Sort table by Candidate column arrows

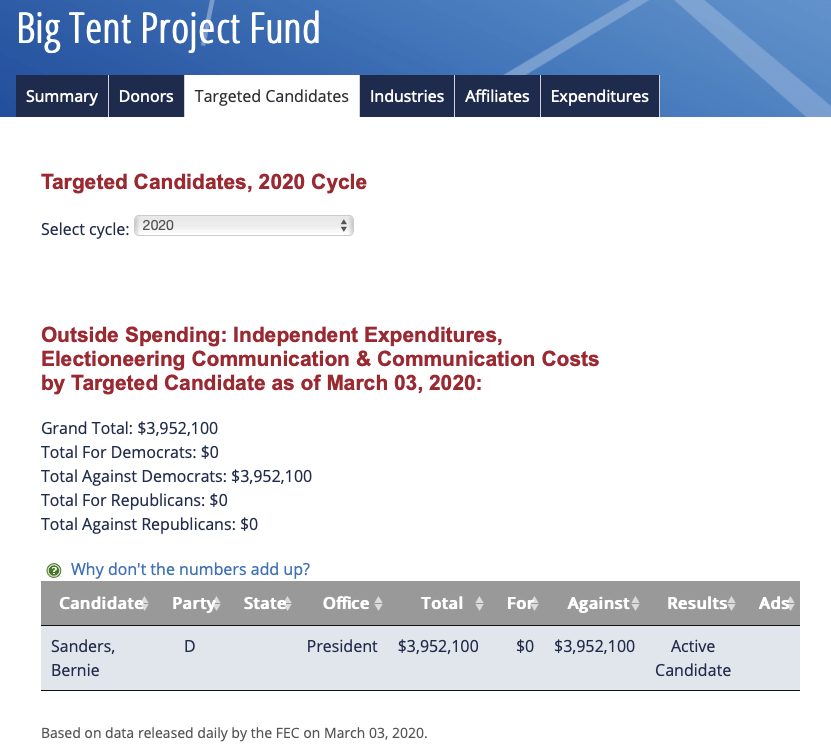point(146,604)
